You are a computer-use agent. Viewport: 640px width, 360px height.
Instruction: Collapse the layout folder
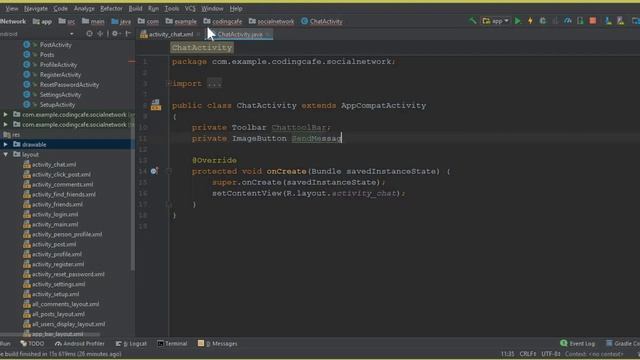pos(5,155)
